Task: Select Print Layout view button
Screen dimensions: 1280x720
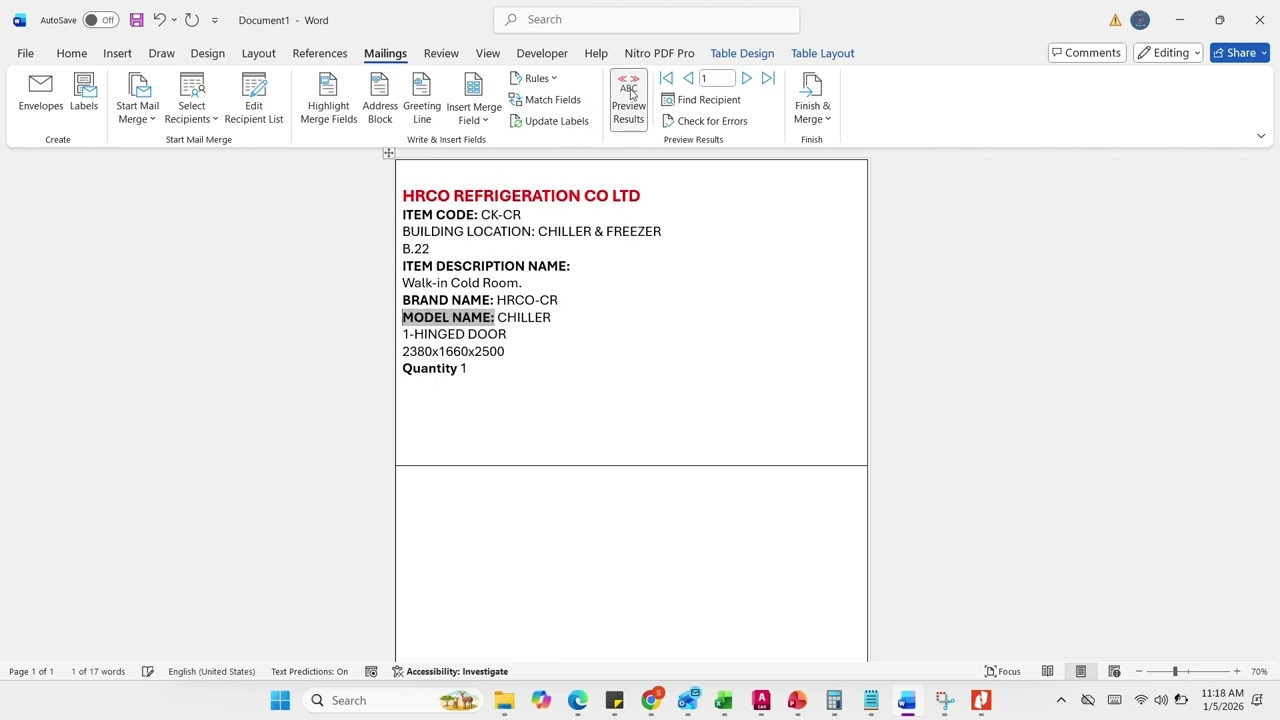Action: [1080, 672]
